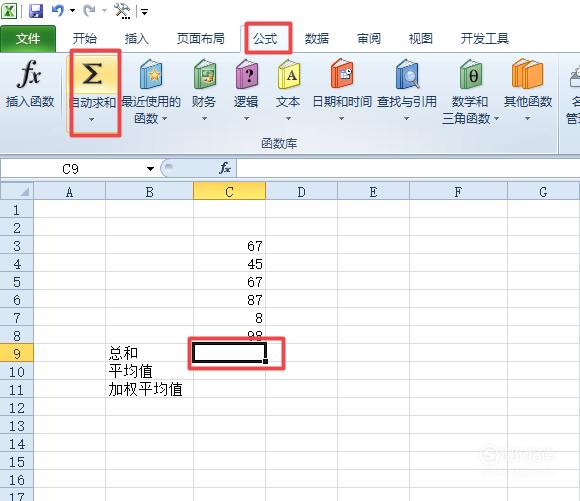This screenshot has width=580, height=501.
Task: Expand the 自动求和 dropdown arrow
Action: click(x=91, y=120)
